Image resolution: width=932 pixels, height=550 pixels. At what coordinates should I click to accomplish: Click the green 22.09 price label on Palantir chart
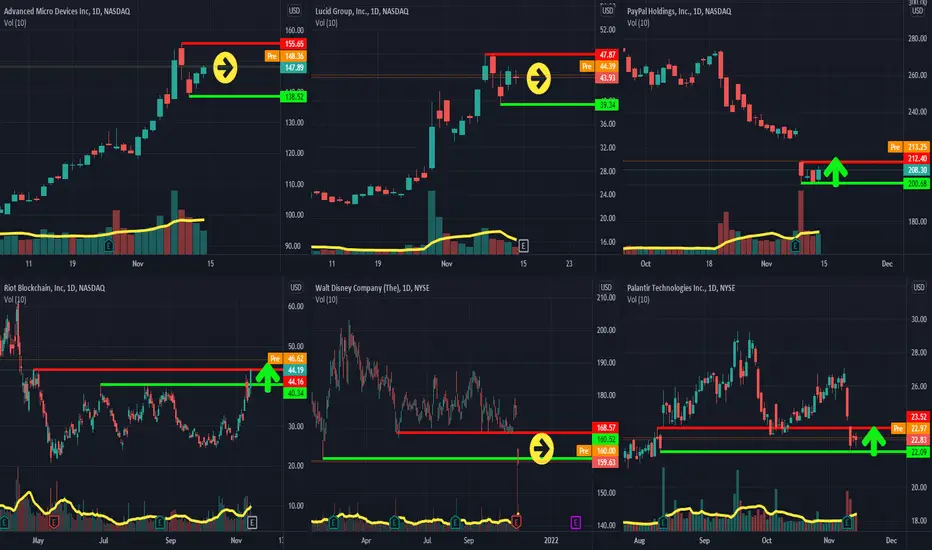pyautogui.click(x=918, y=452)
